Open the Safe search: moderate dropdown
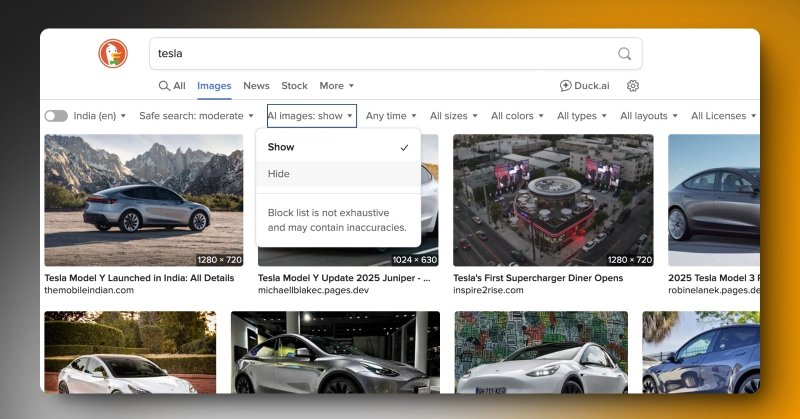Viewport: 800px width, 419px height. pyautogui.click(x=196, y=116)
